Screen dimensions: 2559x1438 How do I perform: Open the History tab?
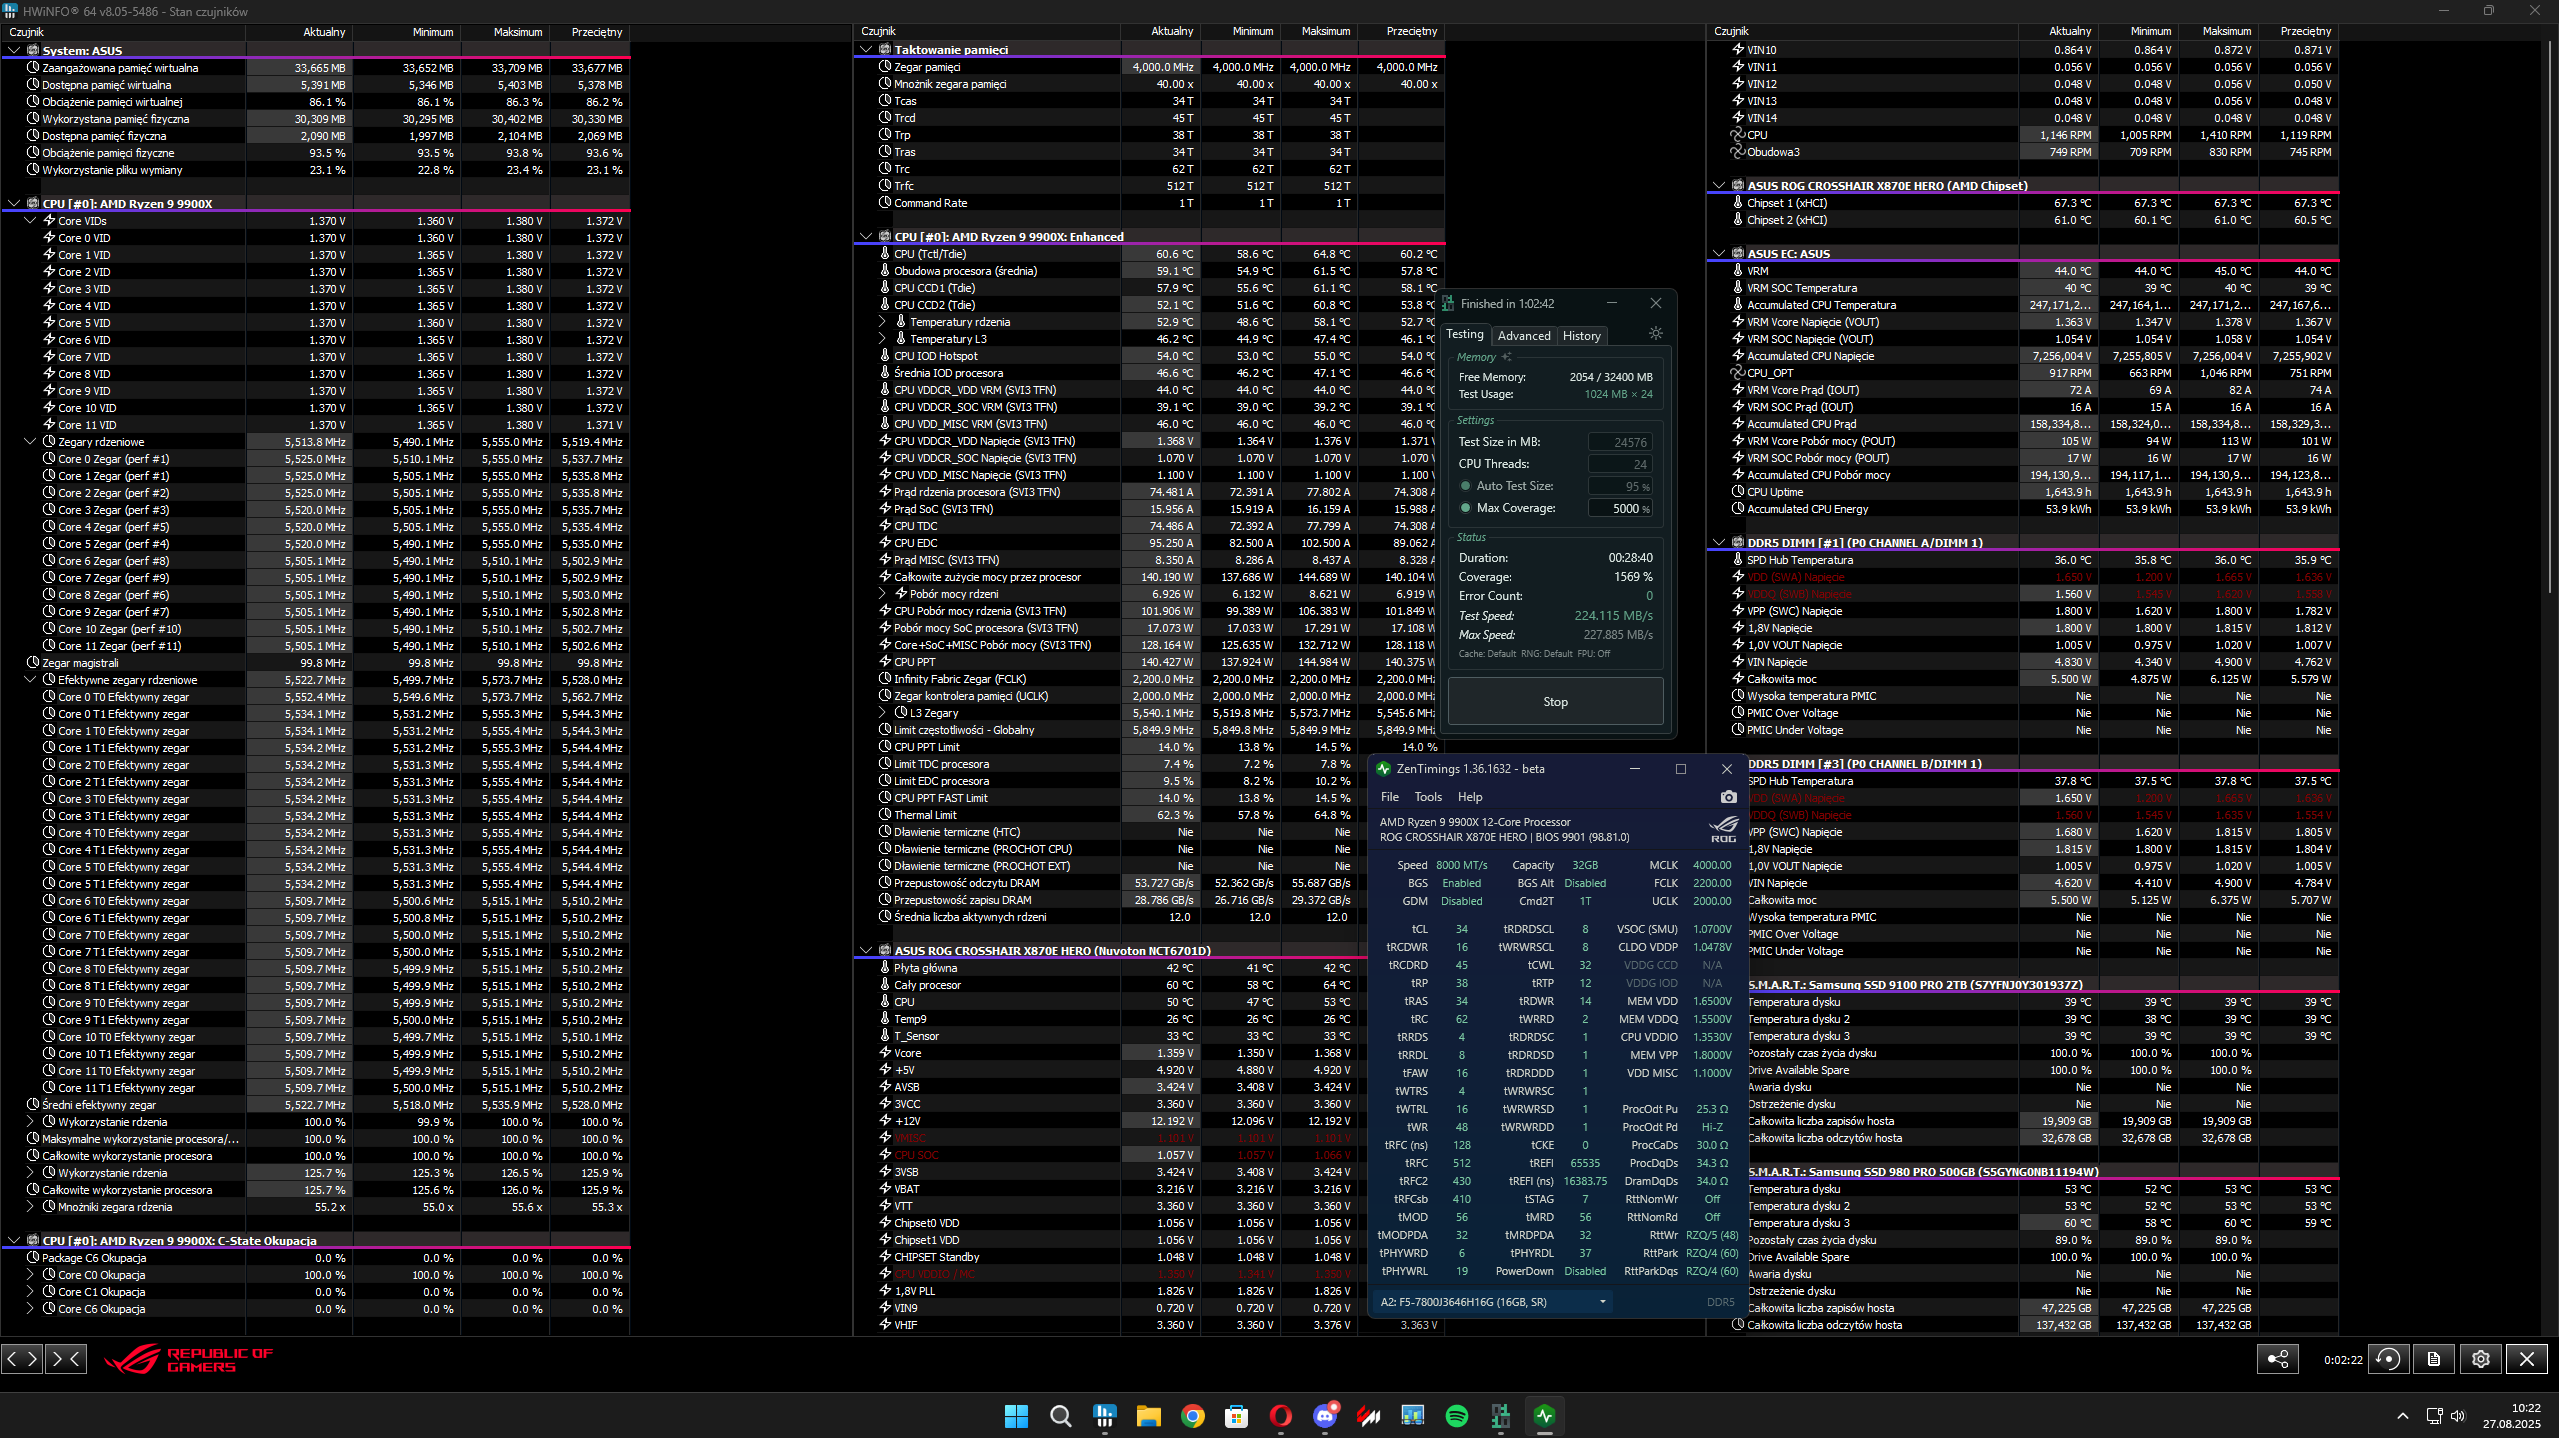1581,336
